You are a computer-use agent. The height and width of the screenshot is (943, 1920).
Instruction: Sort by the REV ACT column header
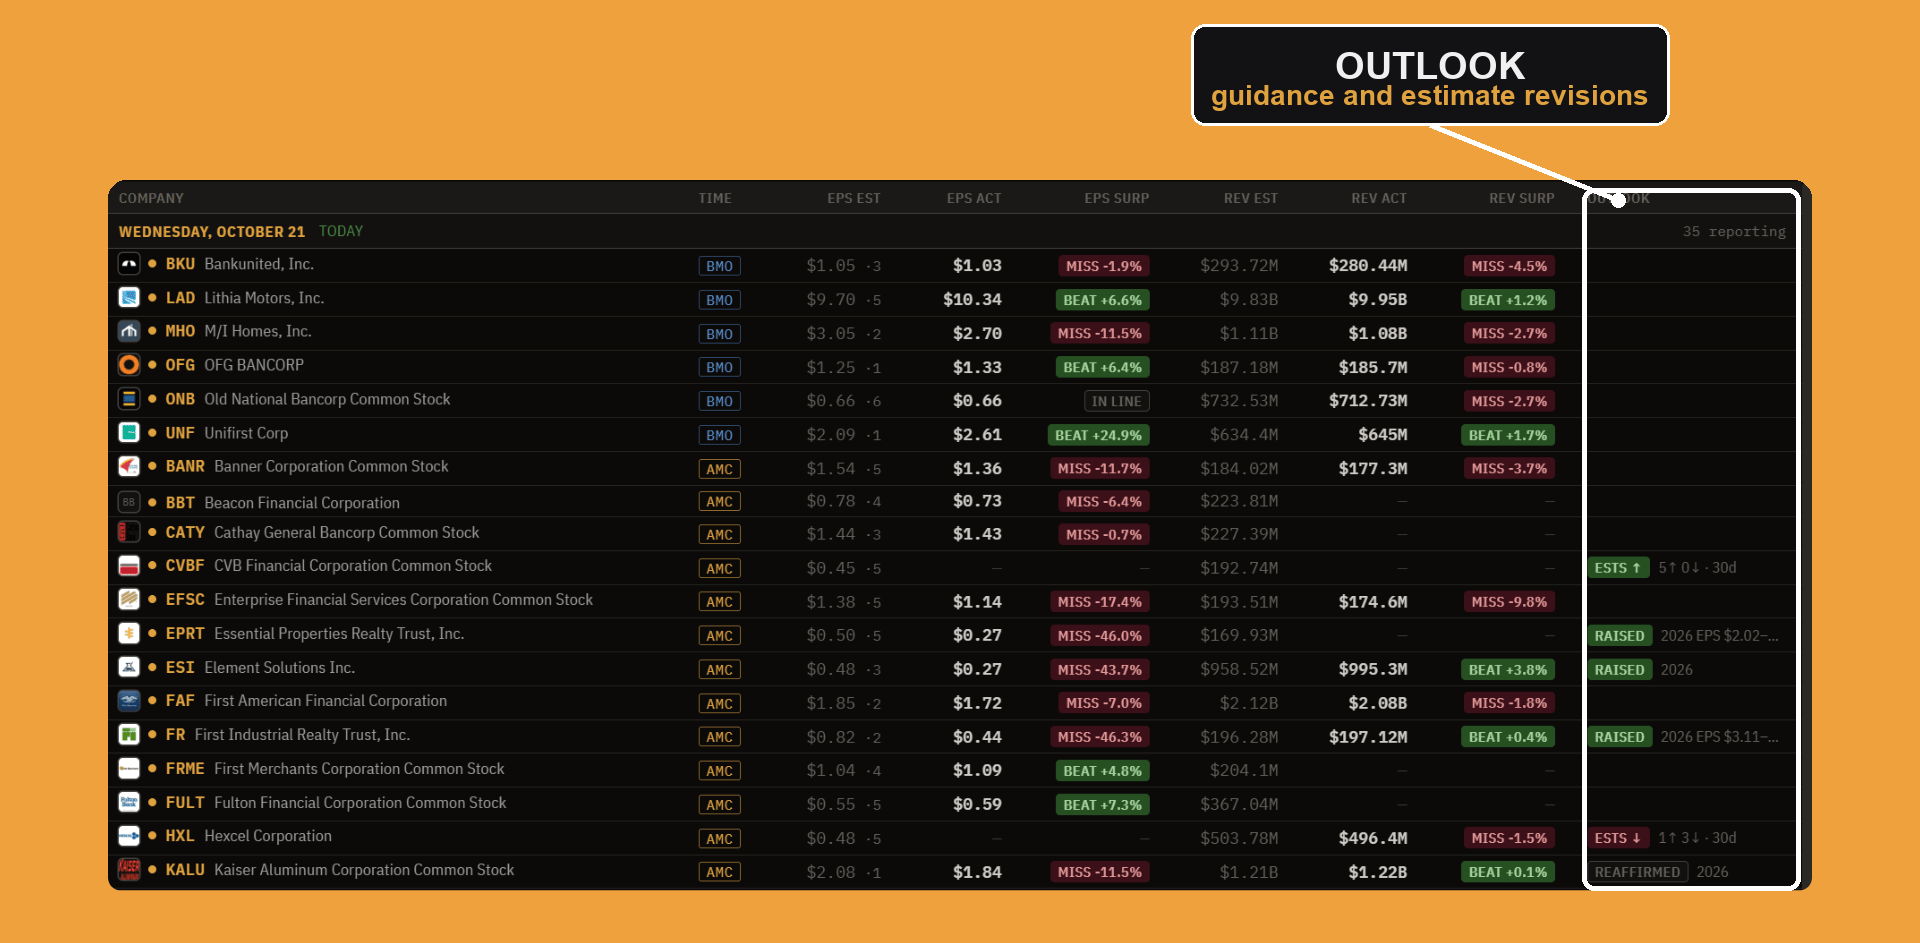[x=1379, y=198]
